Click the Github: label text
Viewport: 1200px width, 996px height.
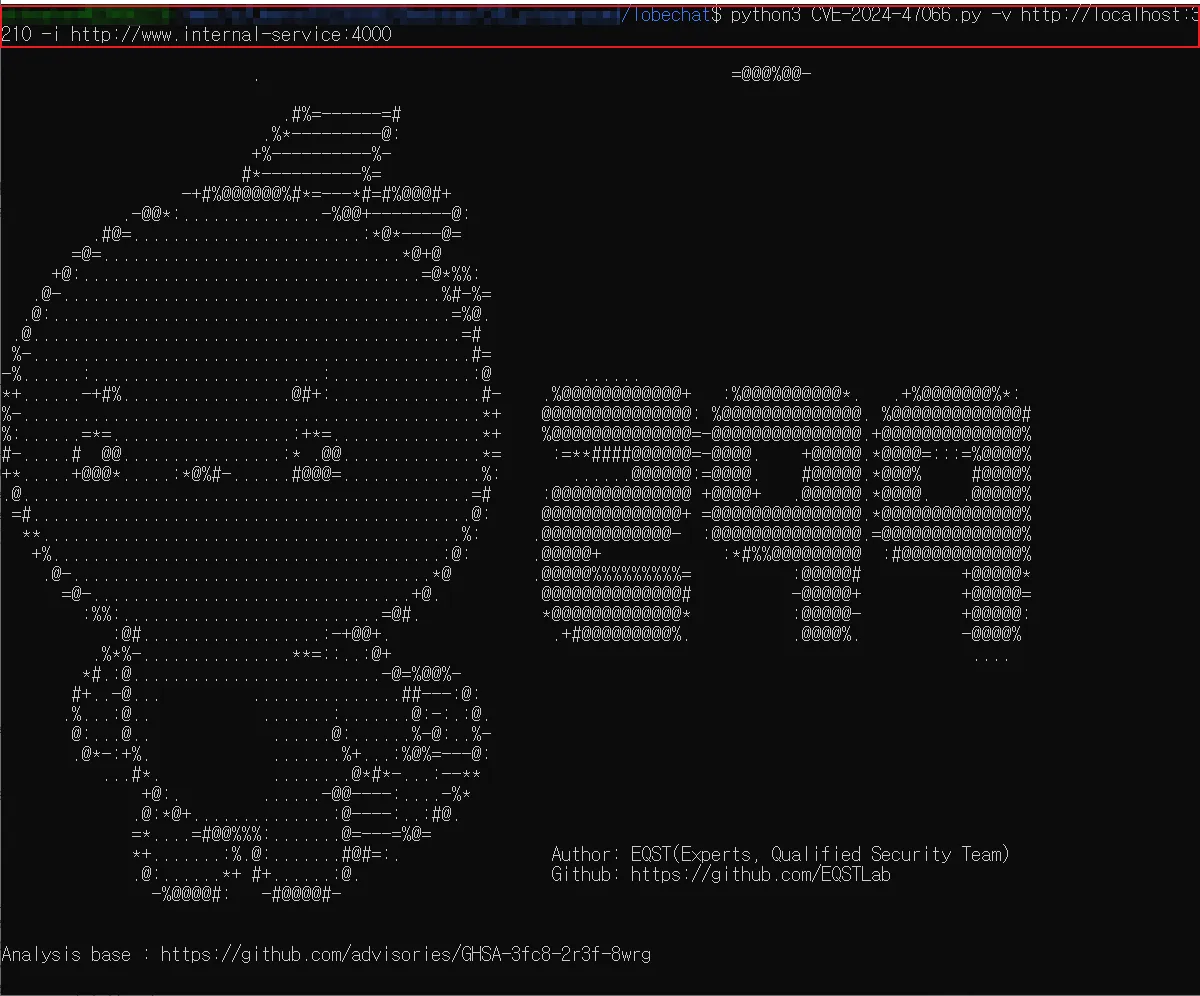pos(585,874)
